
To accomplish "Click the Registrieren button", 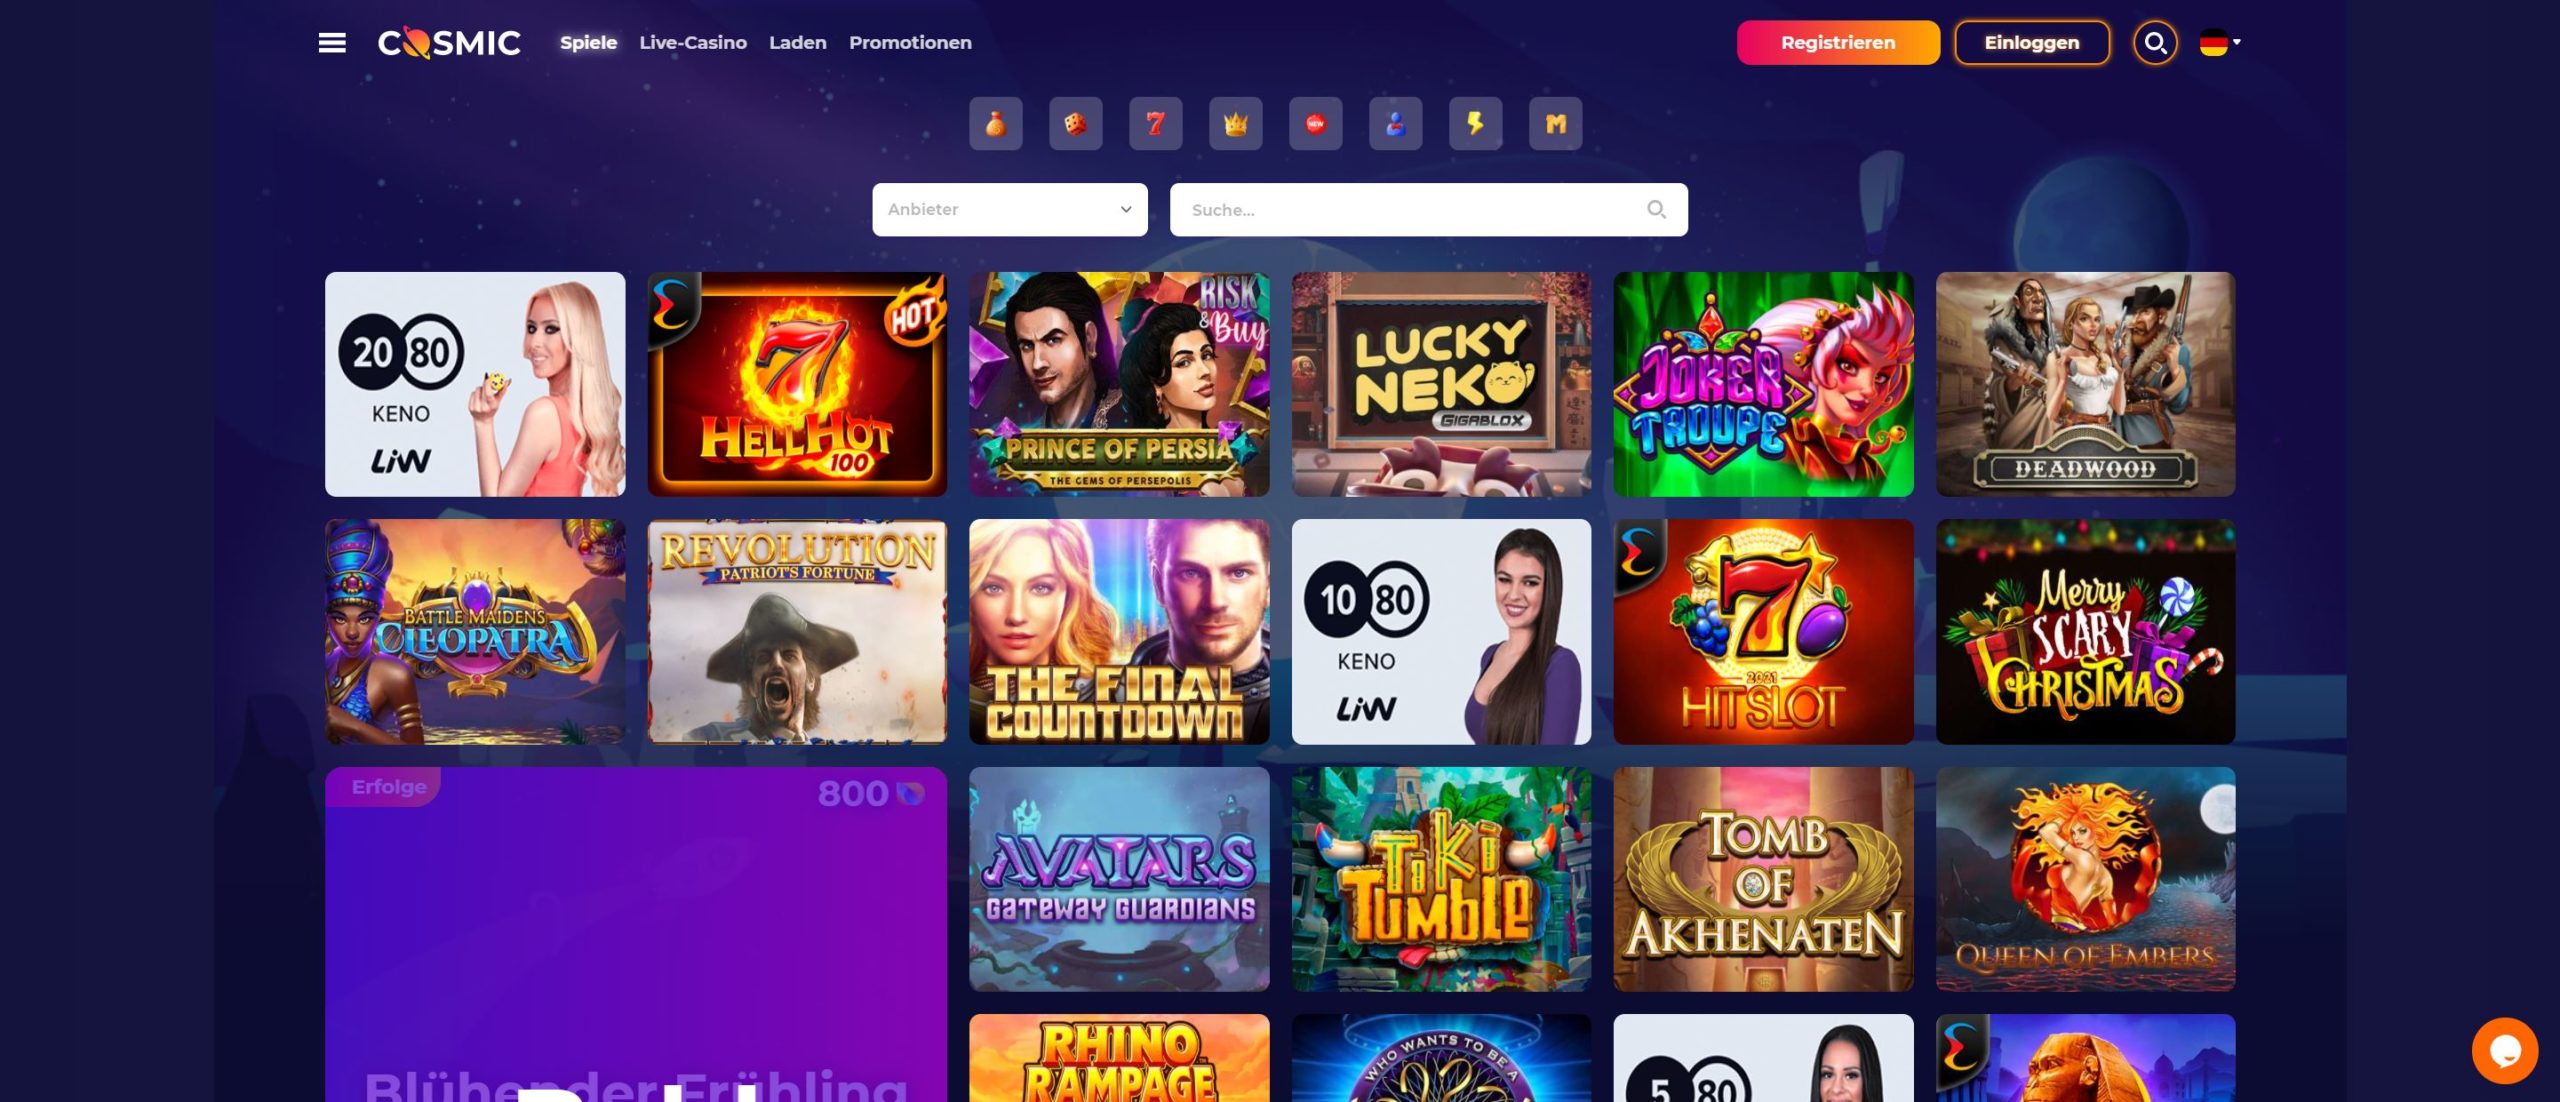I will tap(1838, 43).
